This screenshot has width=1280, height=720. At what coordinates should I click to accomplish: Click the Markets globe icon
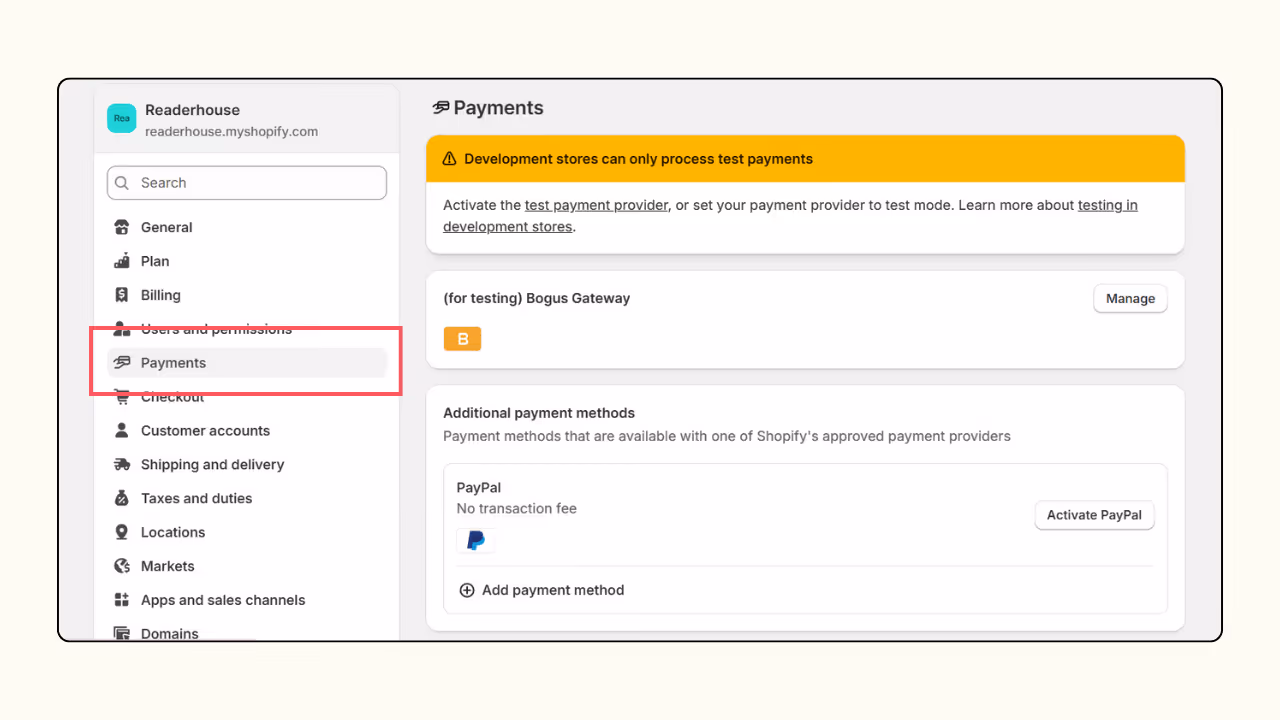(x=122, y=566)
